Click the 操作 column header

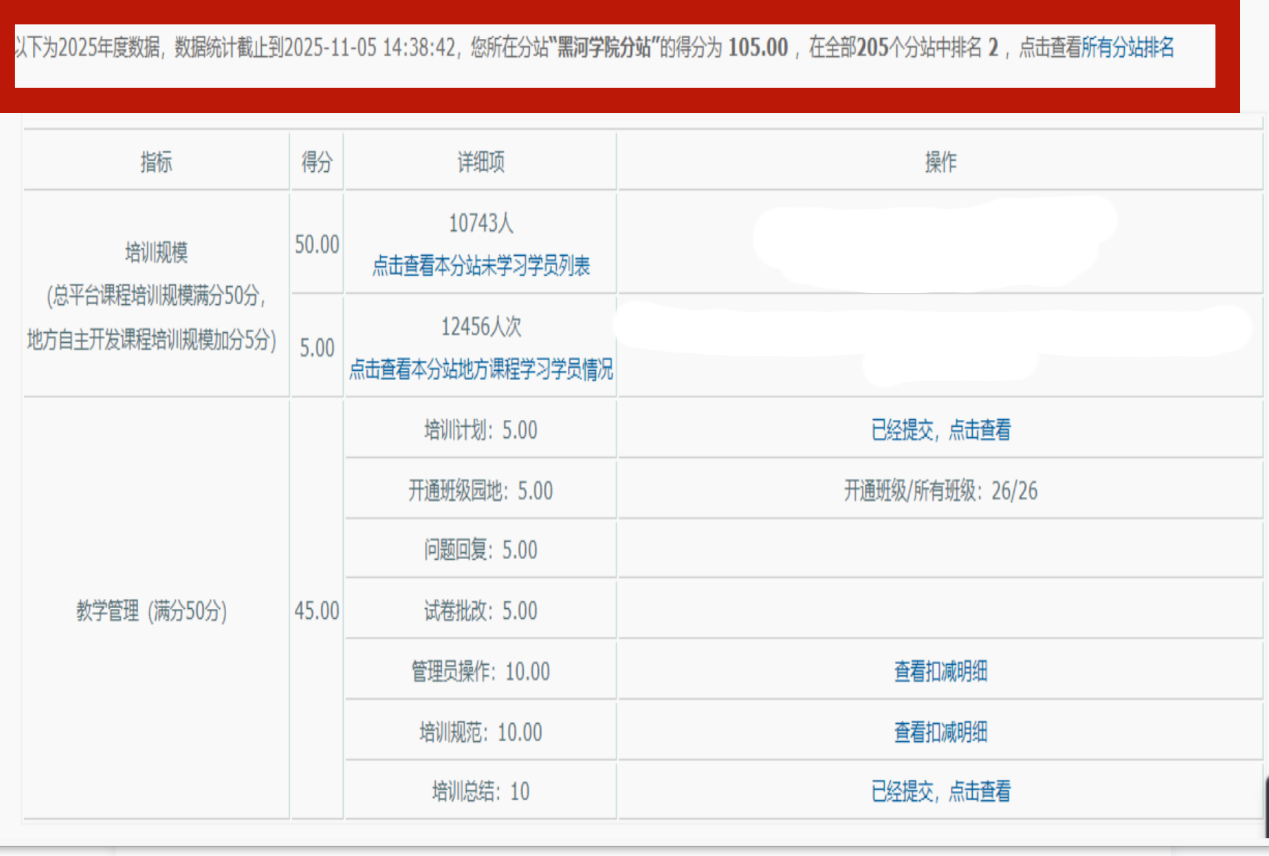point(940,163)
